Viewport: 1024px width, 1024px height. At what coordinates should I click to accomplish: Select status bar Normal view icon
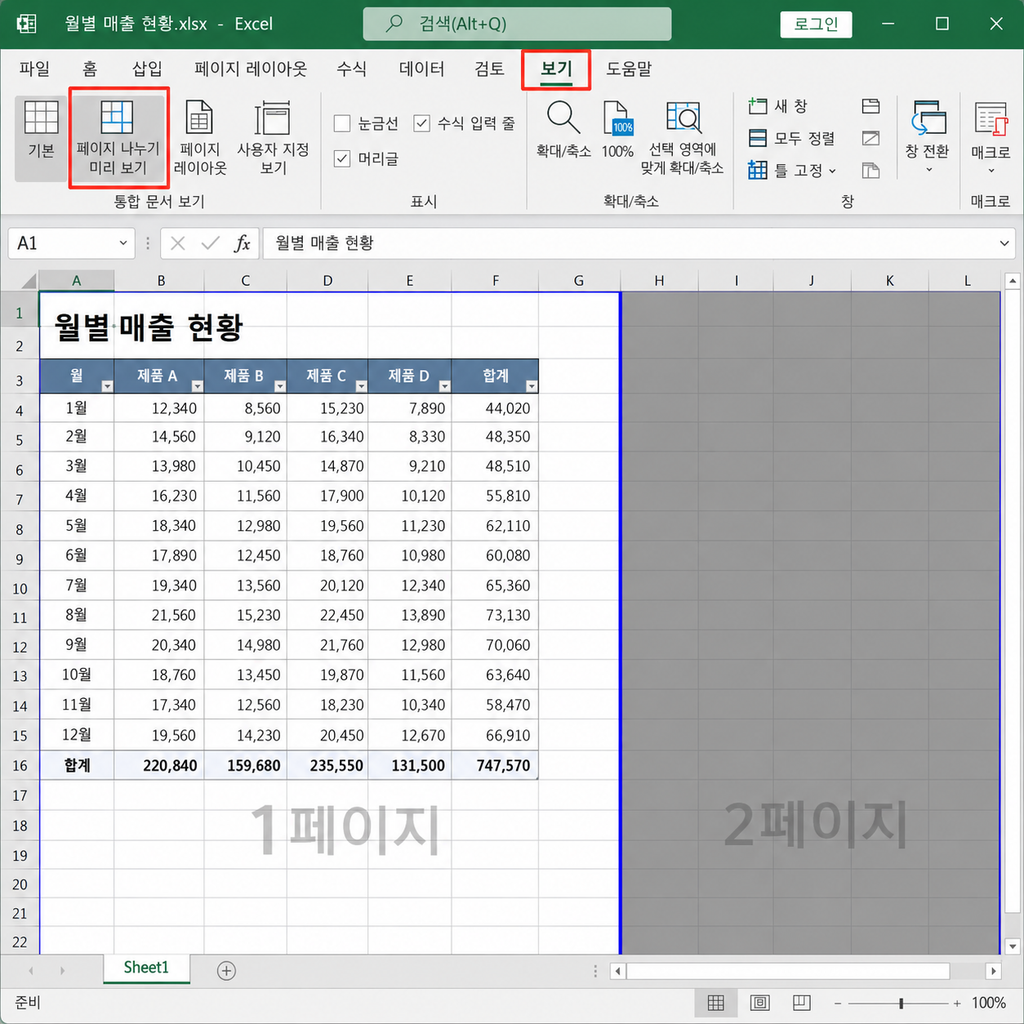click(716, 1002)
